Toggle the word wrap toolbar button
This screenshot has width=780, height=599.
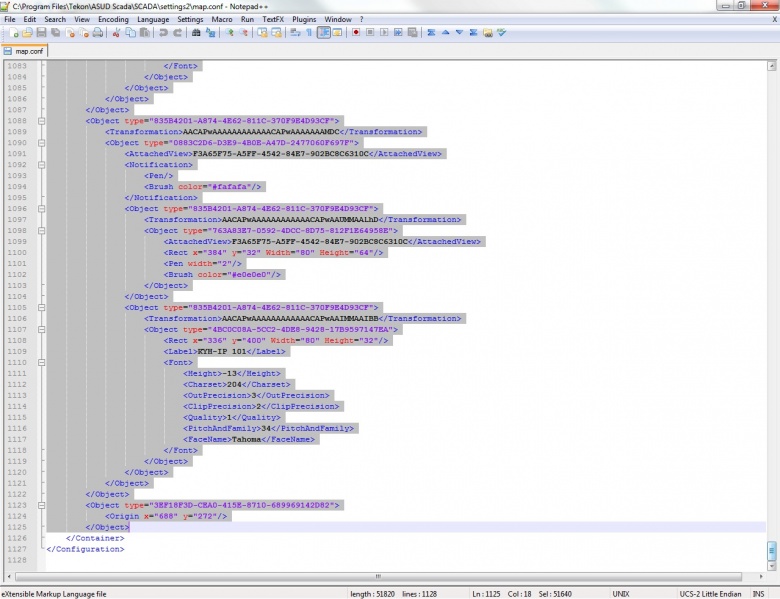point(294,33)
